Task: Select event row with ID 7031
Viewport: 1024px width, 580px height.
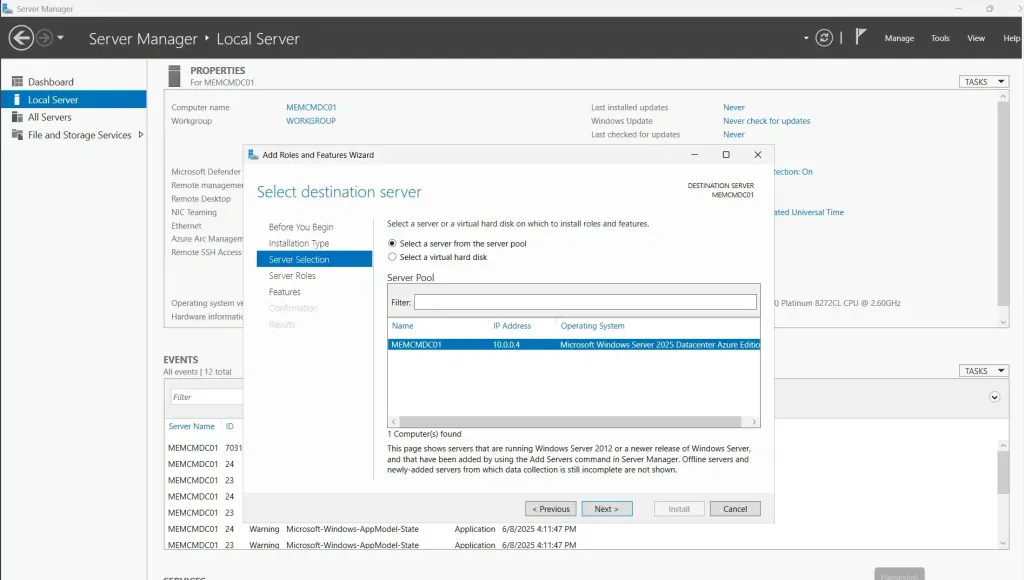Action: pyautogui.click(x=204, y=447)
